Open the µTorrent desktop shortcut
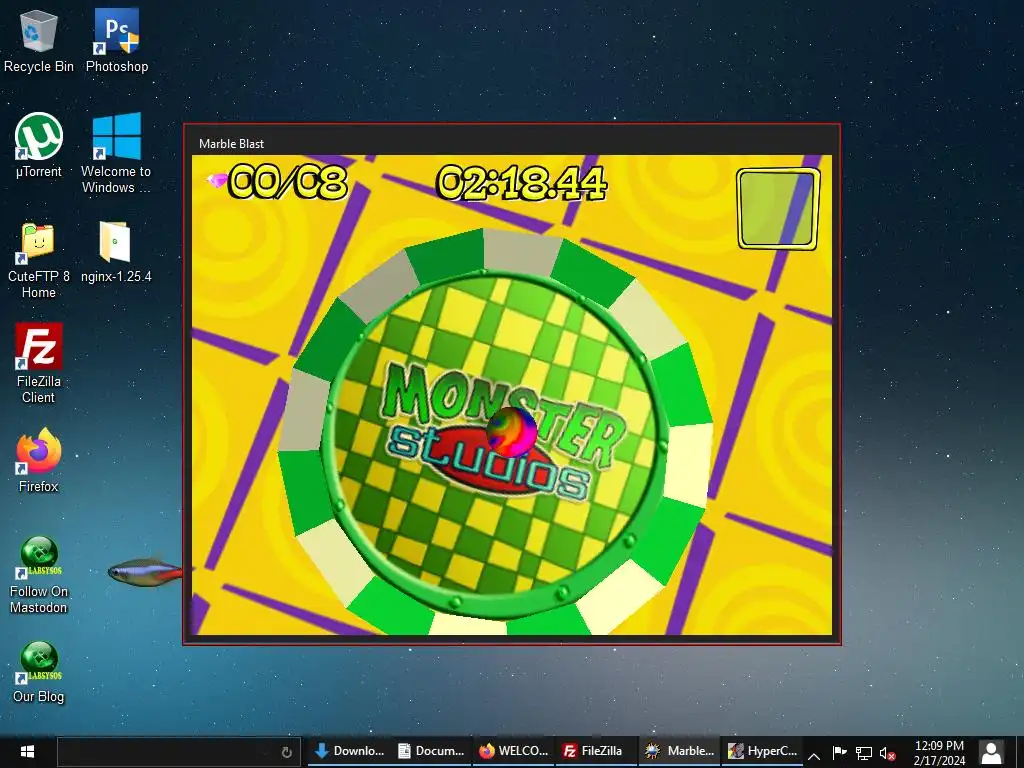The width and height of the screenshot is (1024, 768). click(x=39, y=146)
